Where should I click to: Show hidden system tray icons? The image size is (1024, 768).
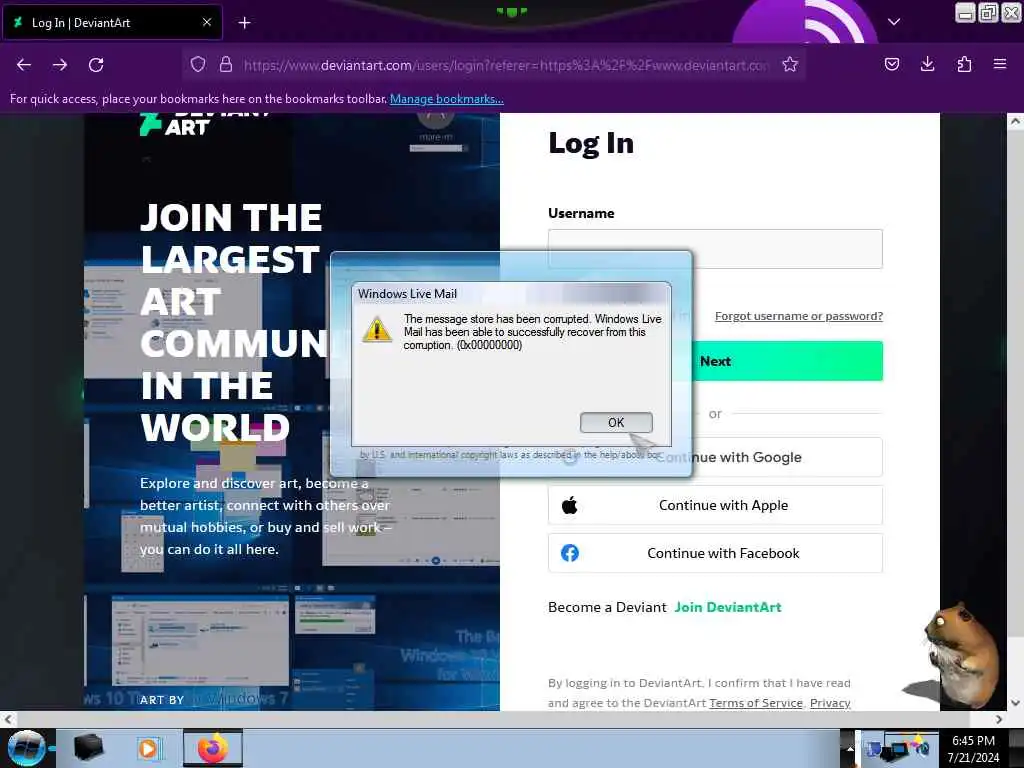click(x=850, y=748)
